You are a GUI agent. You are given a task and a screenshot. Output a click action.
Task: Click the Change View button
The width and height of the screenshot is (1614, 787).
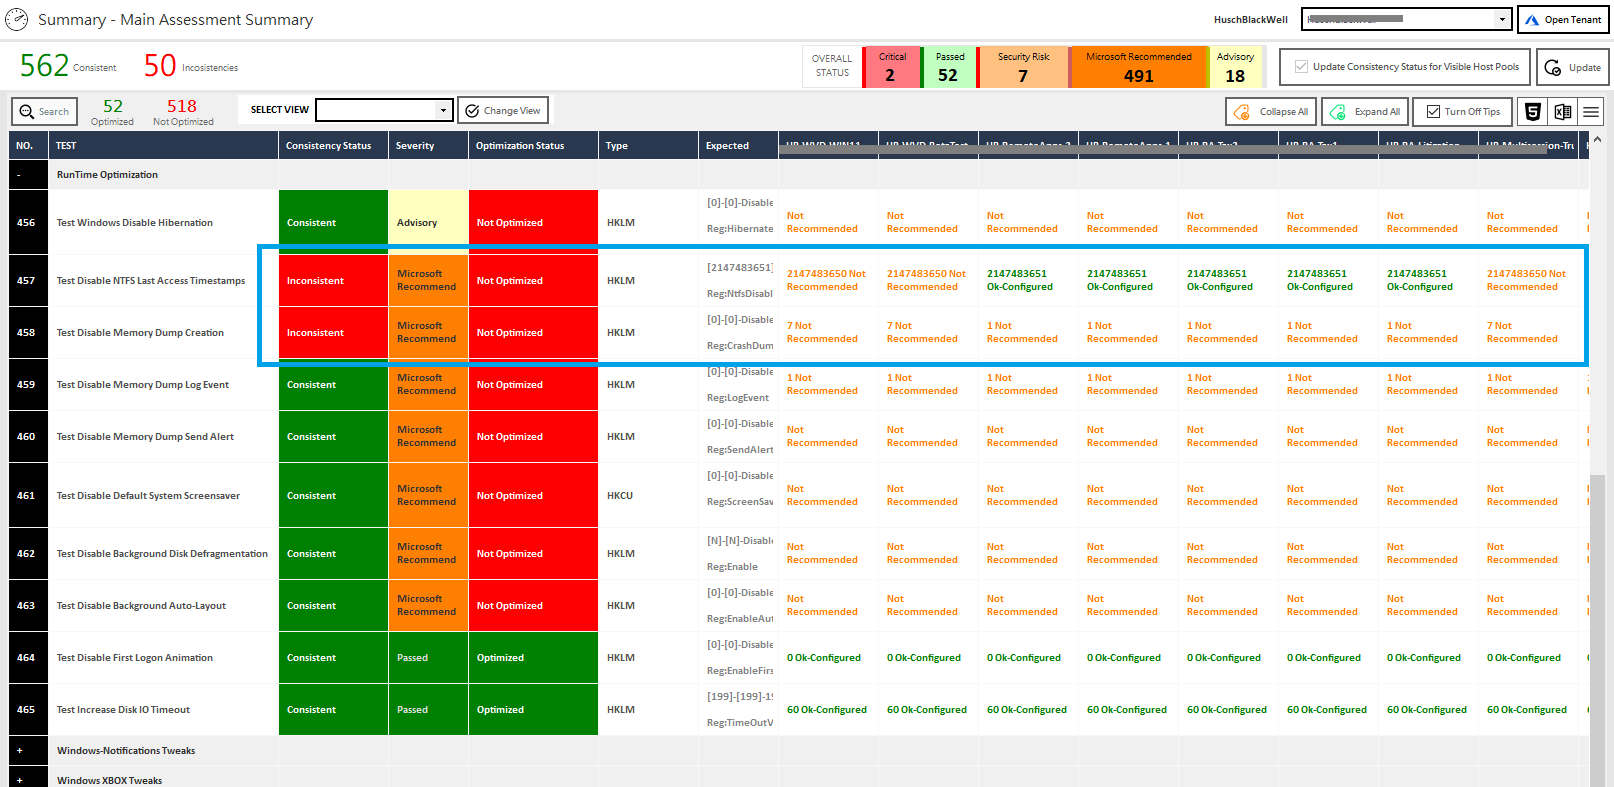point(503,111)
